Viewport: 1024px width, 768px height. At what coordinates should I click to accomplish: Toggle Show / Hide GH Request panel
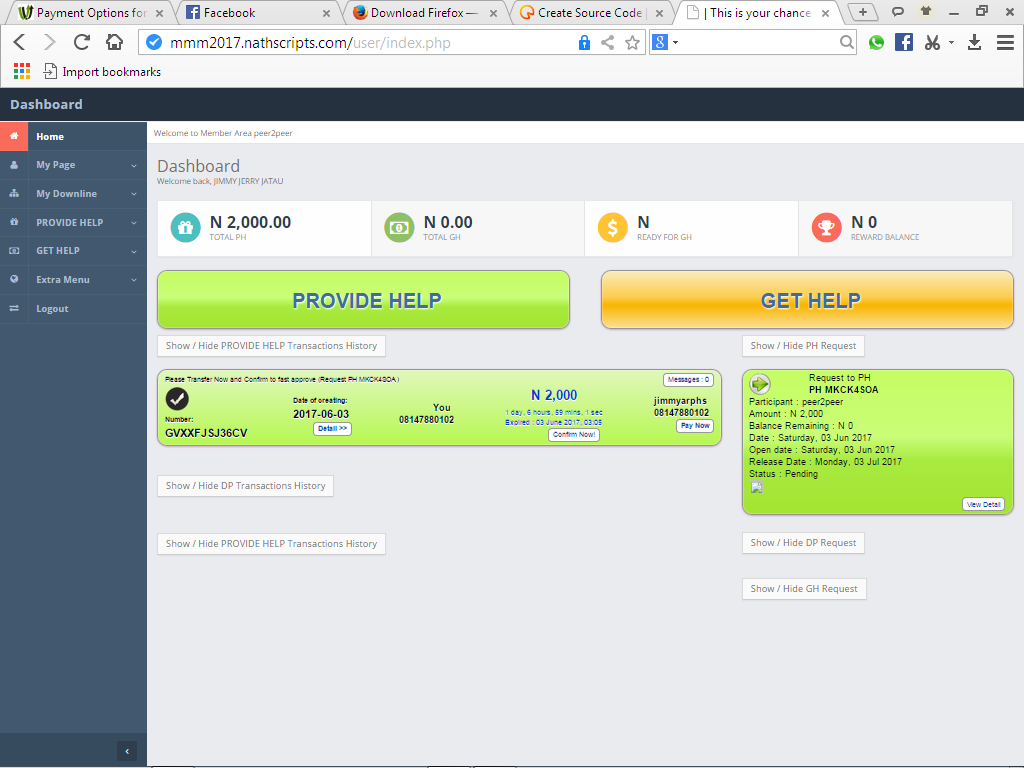coord(803,588)
